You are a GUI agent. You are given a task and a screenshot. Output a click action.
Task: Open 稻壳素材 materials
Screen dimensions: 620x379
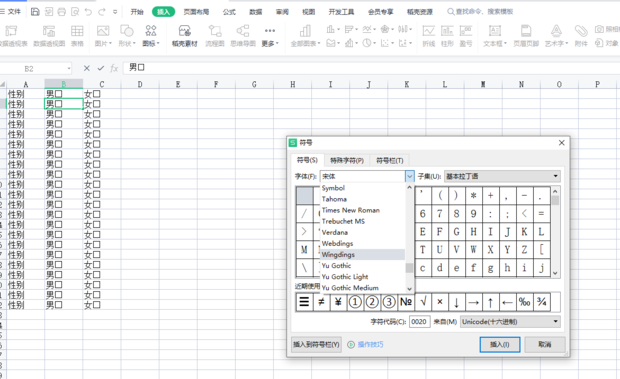coord(185,36)
